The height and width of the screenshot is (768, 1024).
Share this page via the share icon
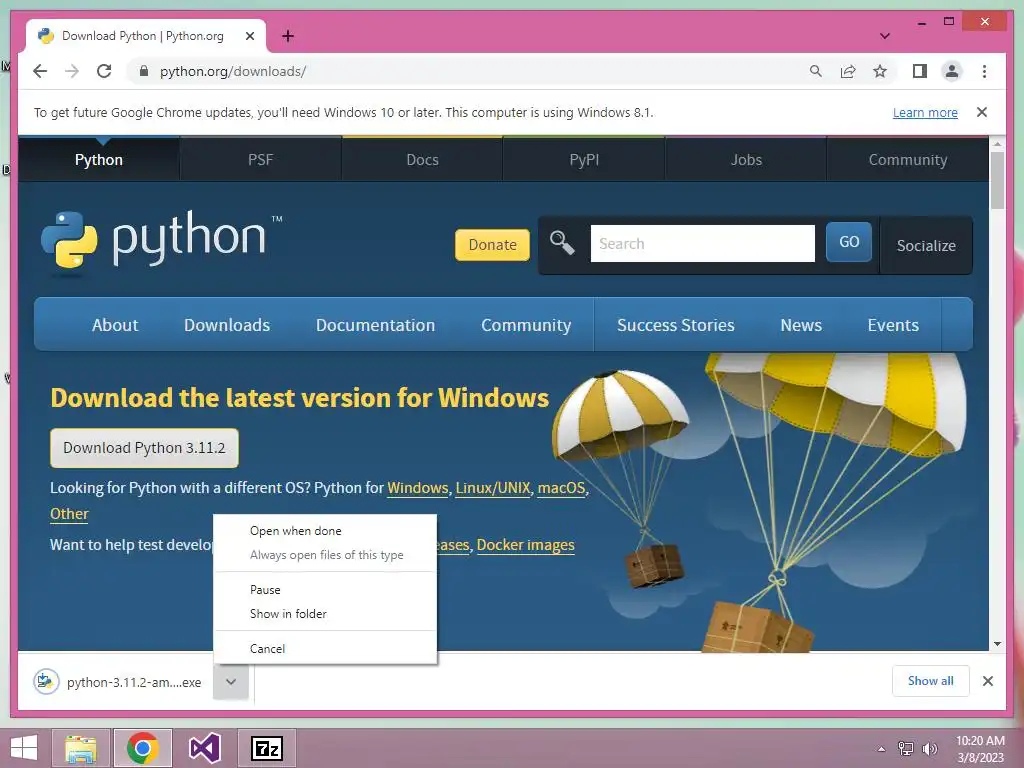tap(848, 71)
